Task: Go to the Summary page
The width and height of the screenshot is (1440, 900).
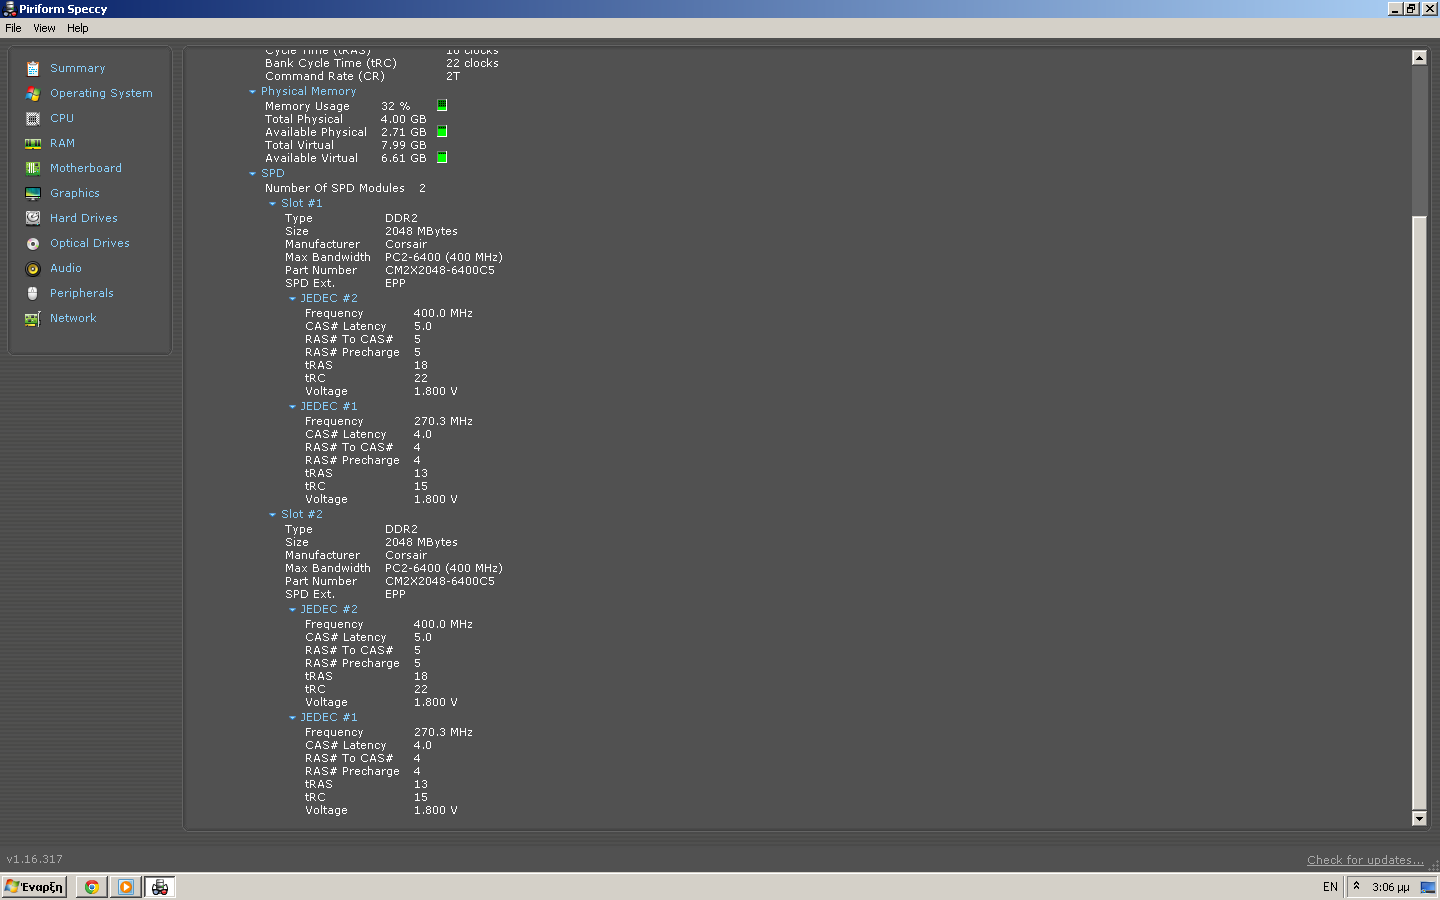Action: 78,68
